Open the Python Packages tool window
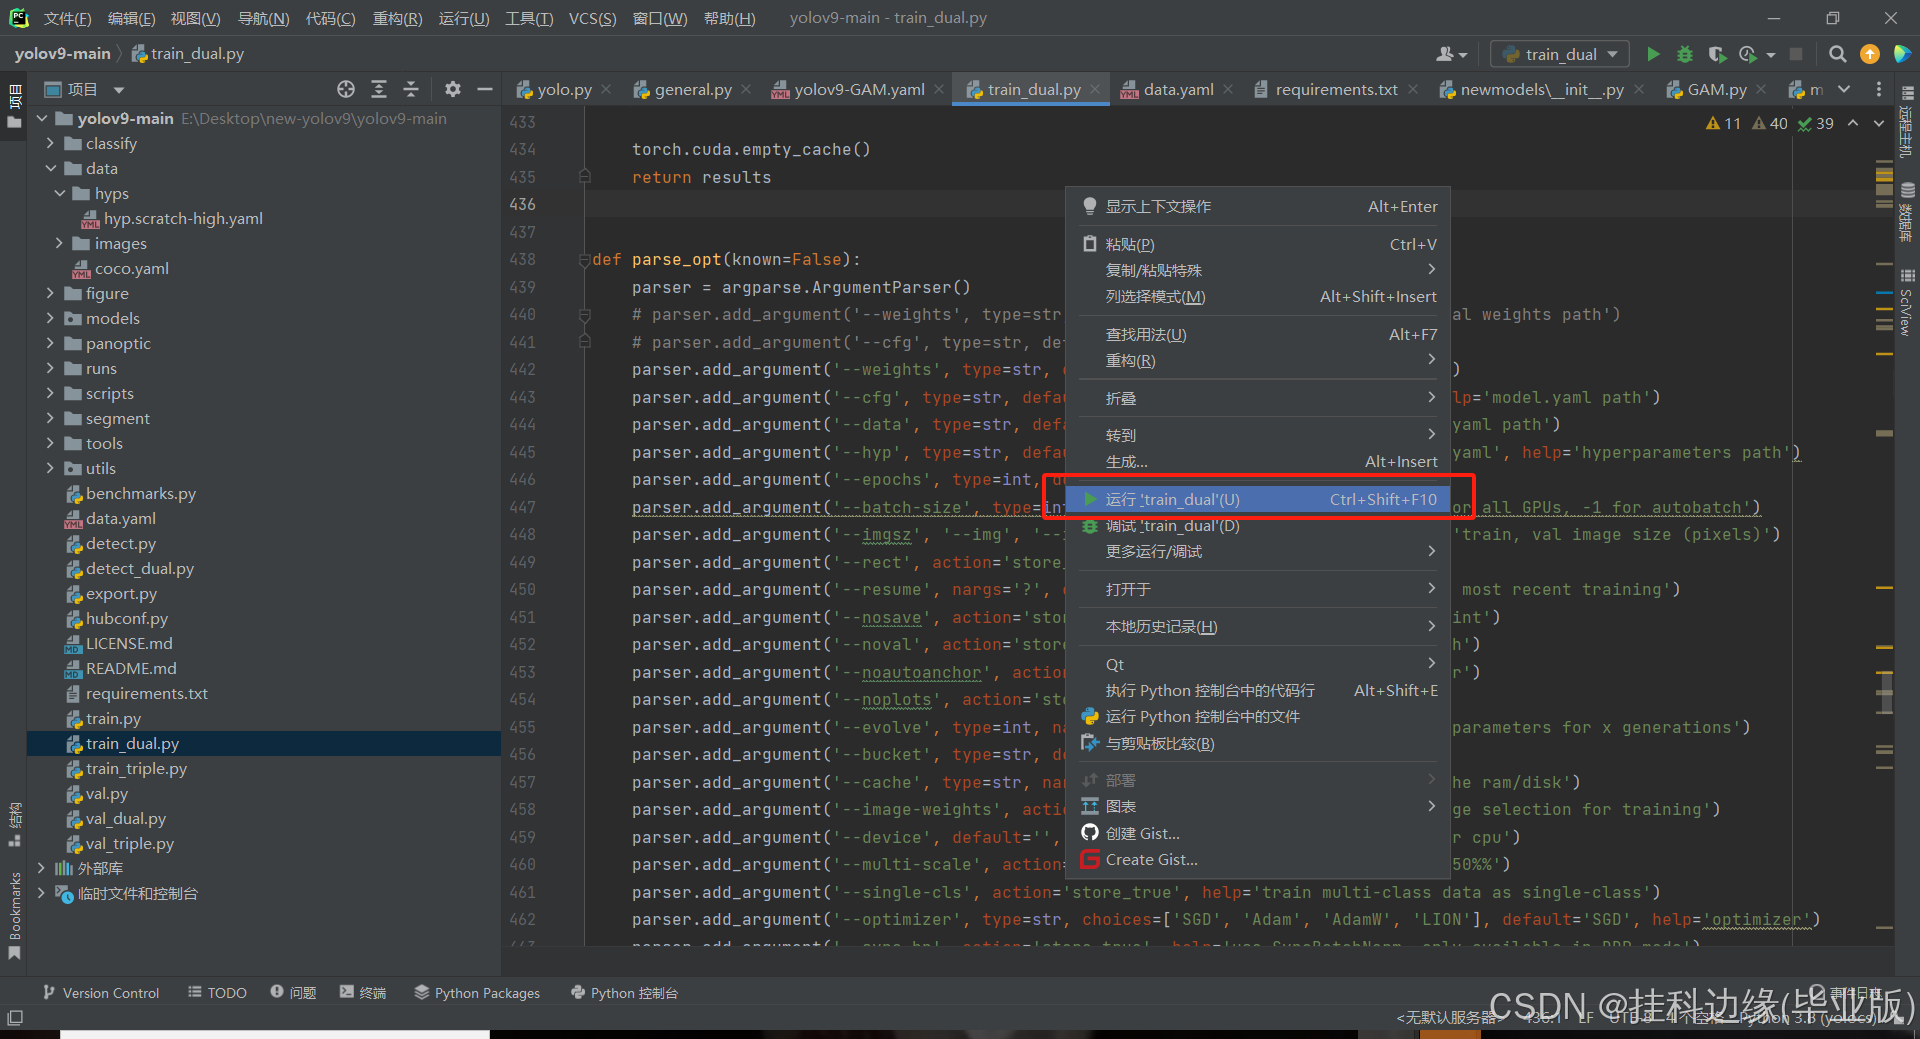Image resolution: width=1920 pixels, height=1039 pixels. tap(477, 993)
